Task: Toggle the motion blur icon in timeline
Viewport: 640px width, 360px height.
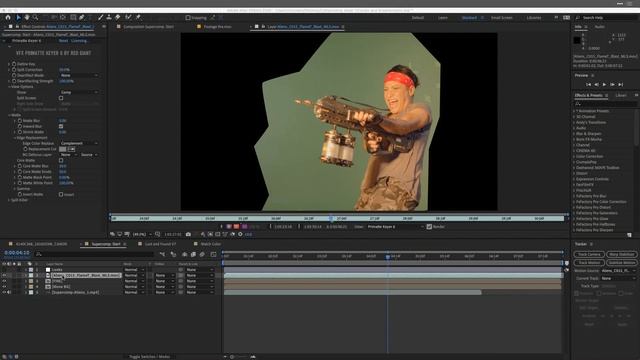Action: tap(202, 254)
